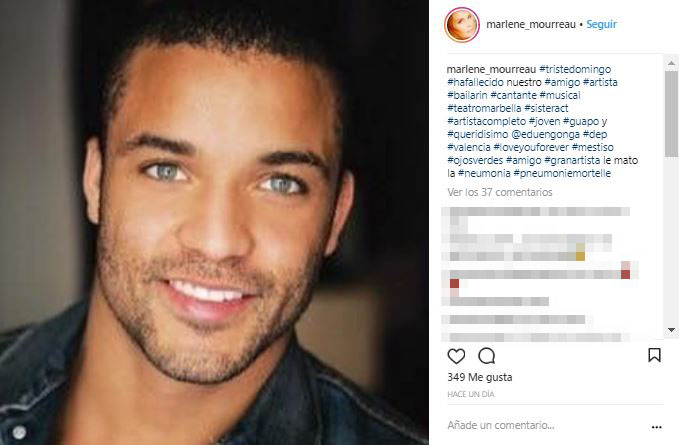Visit the @eduengonga mention
679x445 pixels.
tap(545, 134)
